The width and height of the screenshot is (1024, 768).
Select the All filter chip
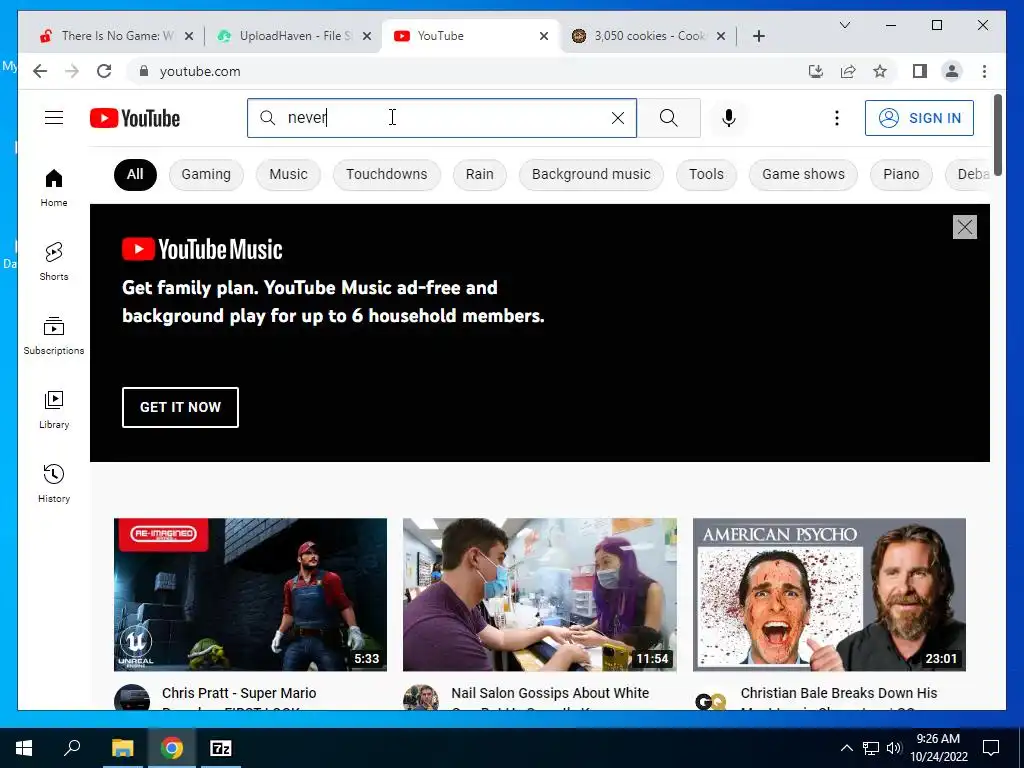(135, 174)
